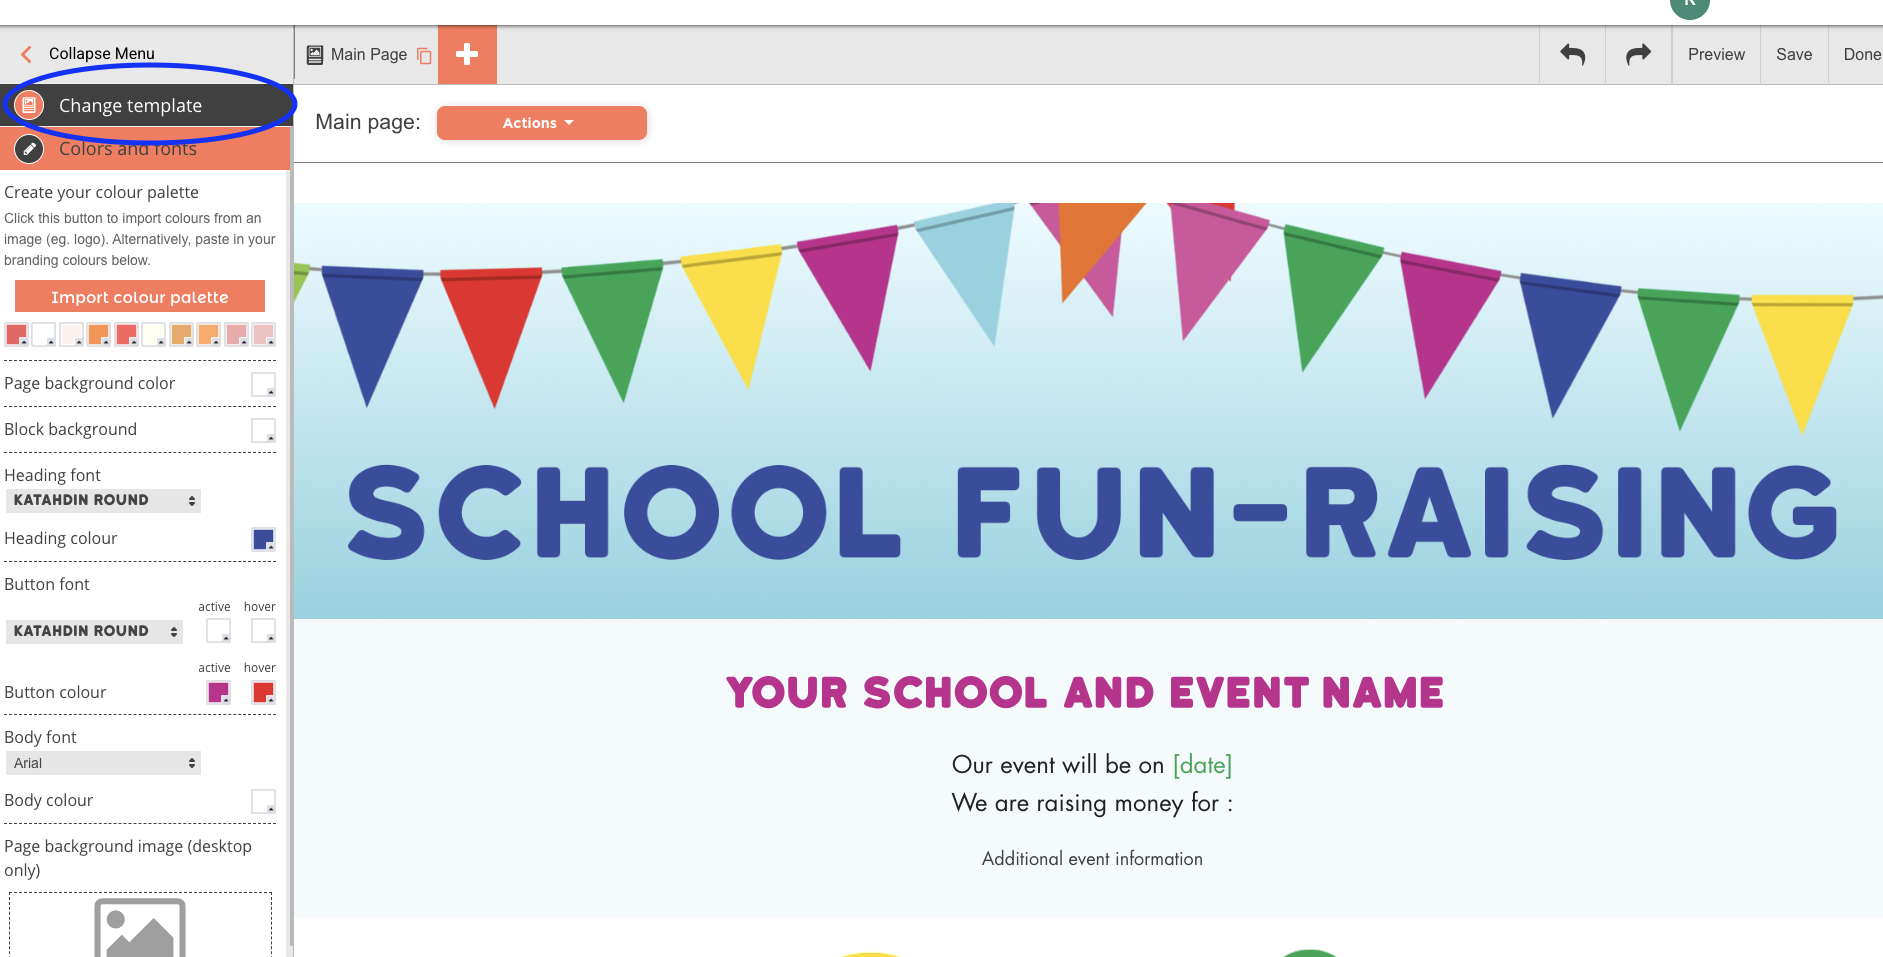Click 'Additional event information' text
This screenshot has height=957, width=1883.
pos(1092,859)
